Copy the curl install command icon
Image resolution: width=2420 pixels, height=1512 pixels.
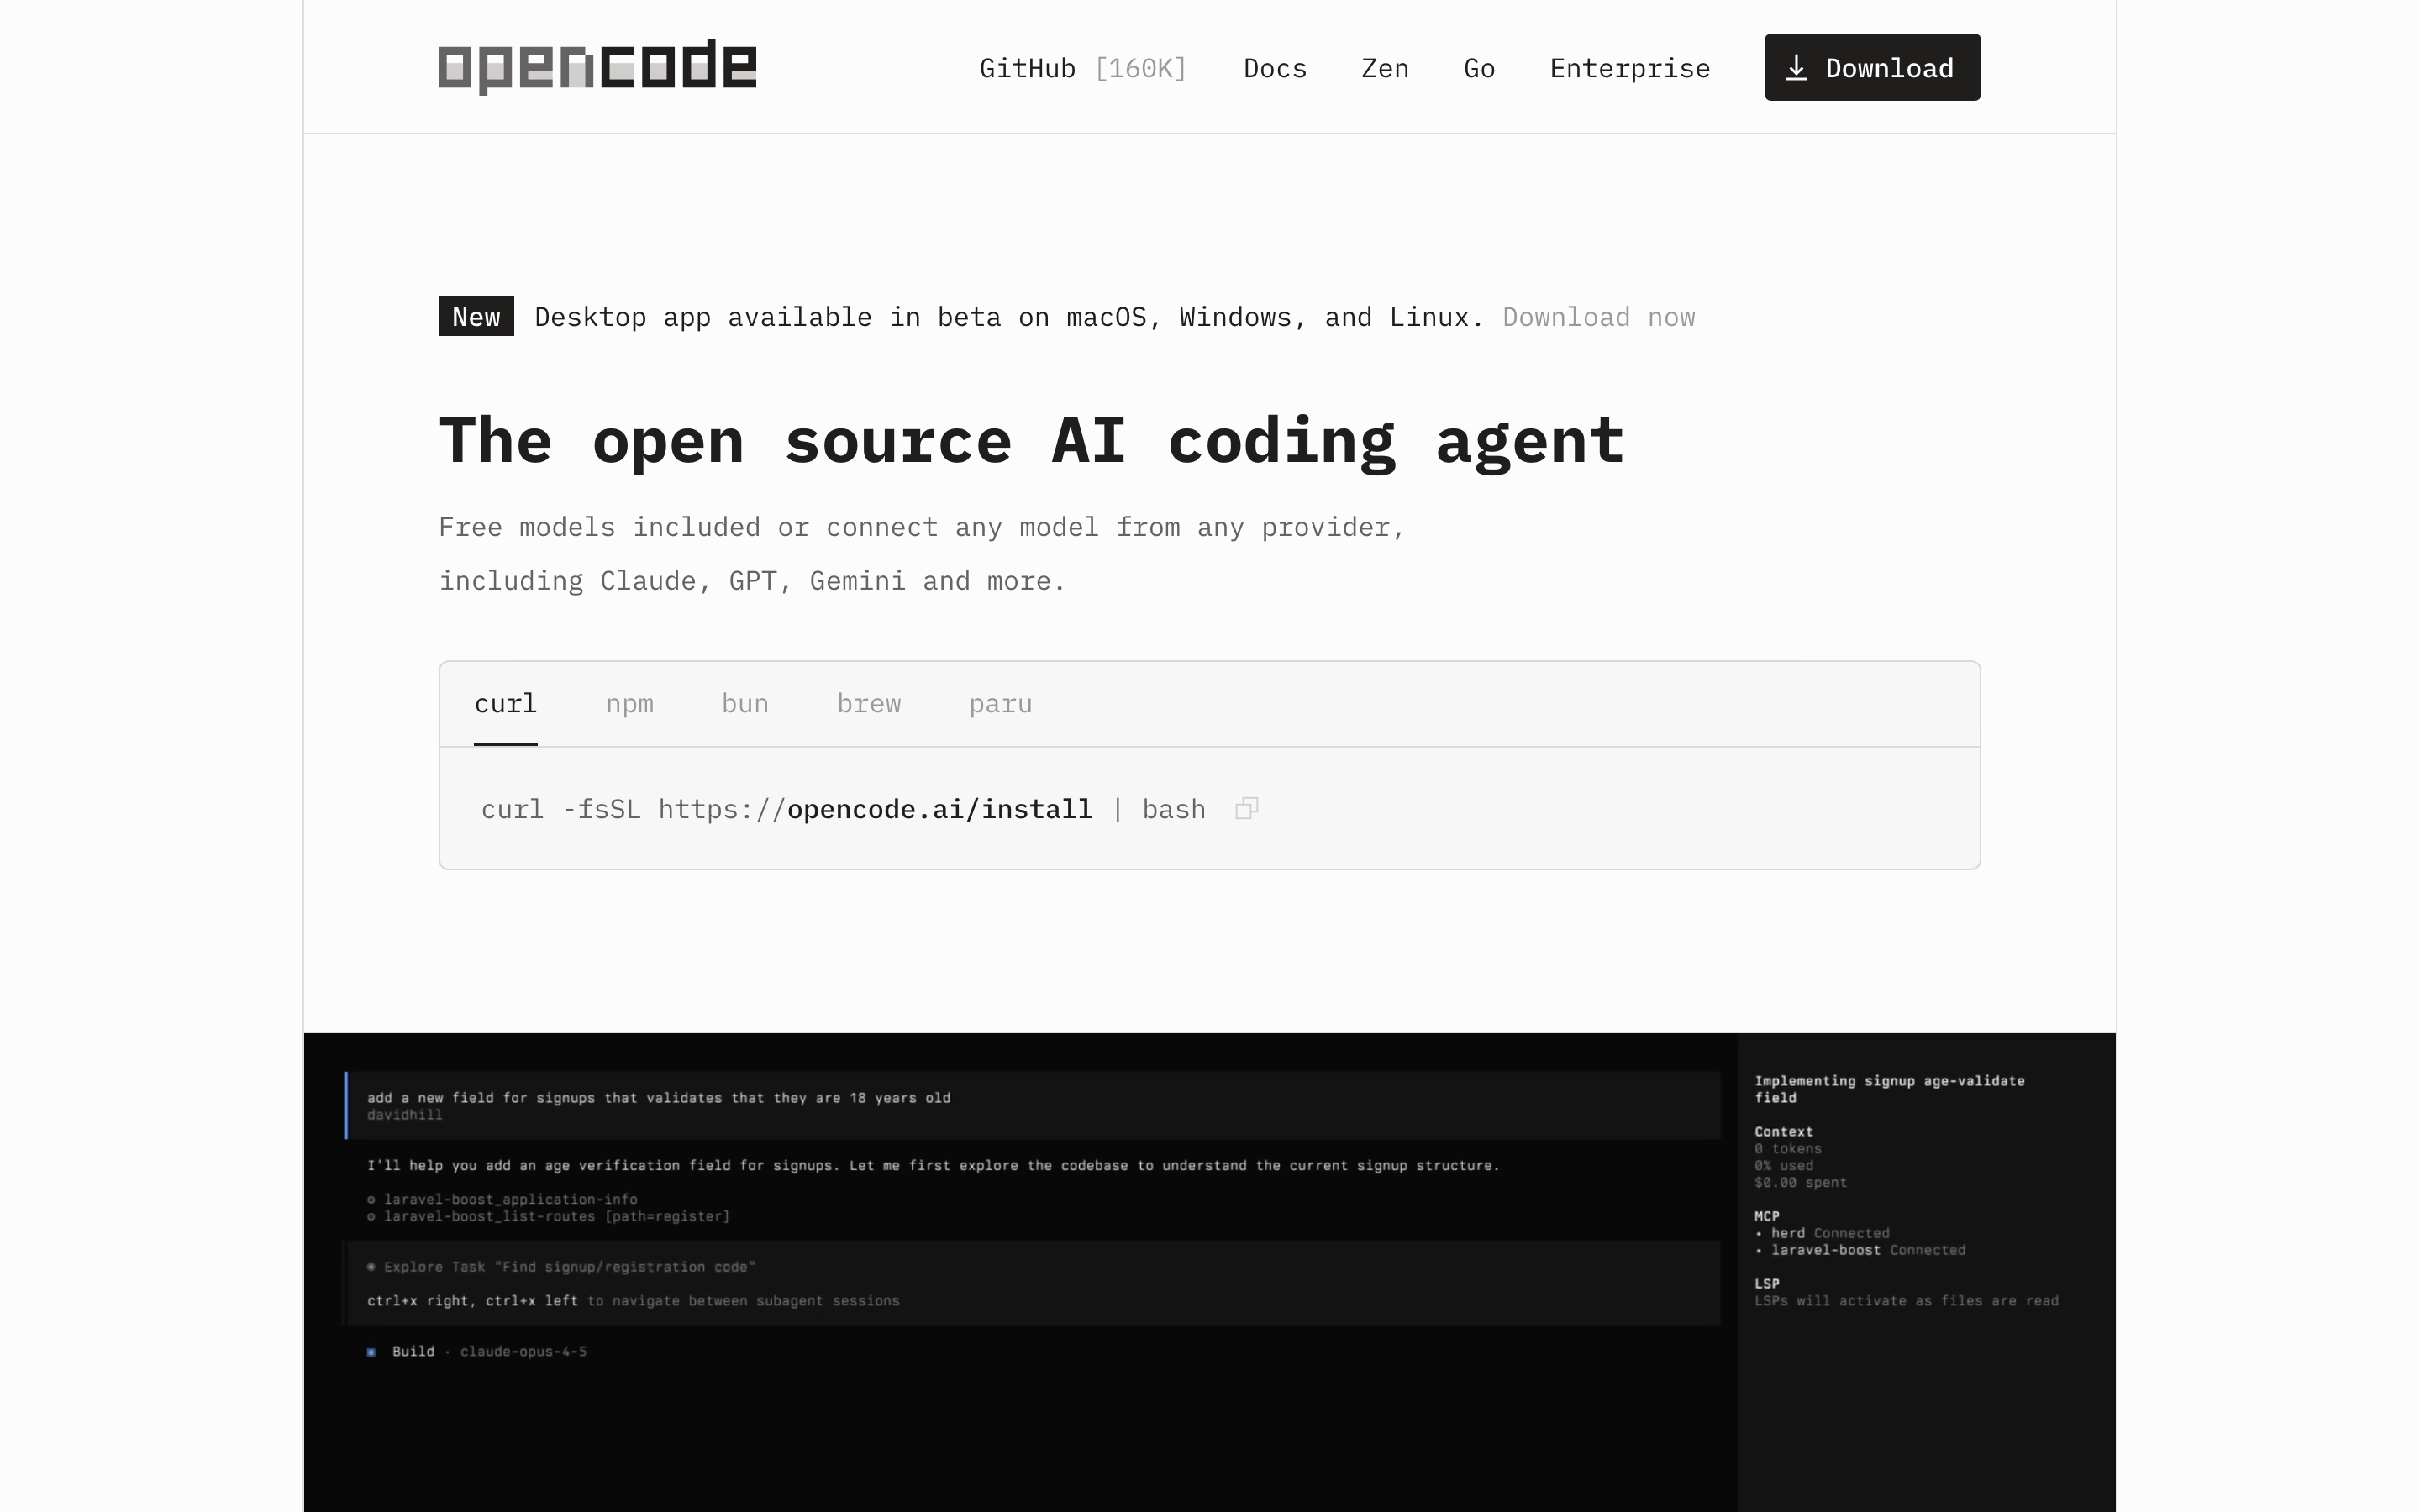coord(1246,808)
